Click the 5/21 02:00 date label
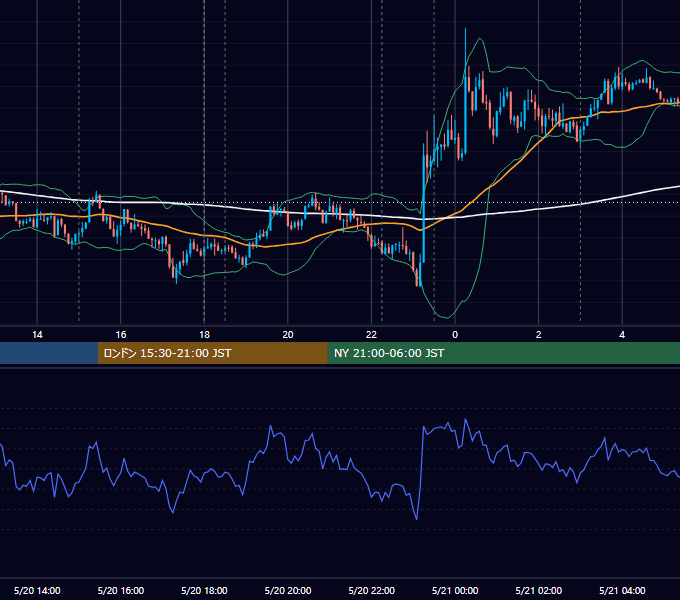Screen dimensions: 680x600 pyautogui.click(x=539, y=590)
